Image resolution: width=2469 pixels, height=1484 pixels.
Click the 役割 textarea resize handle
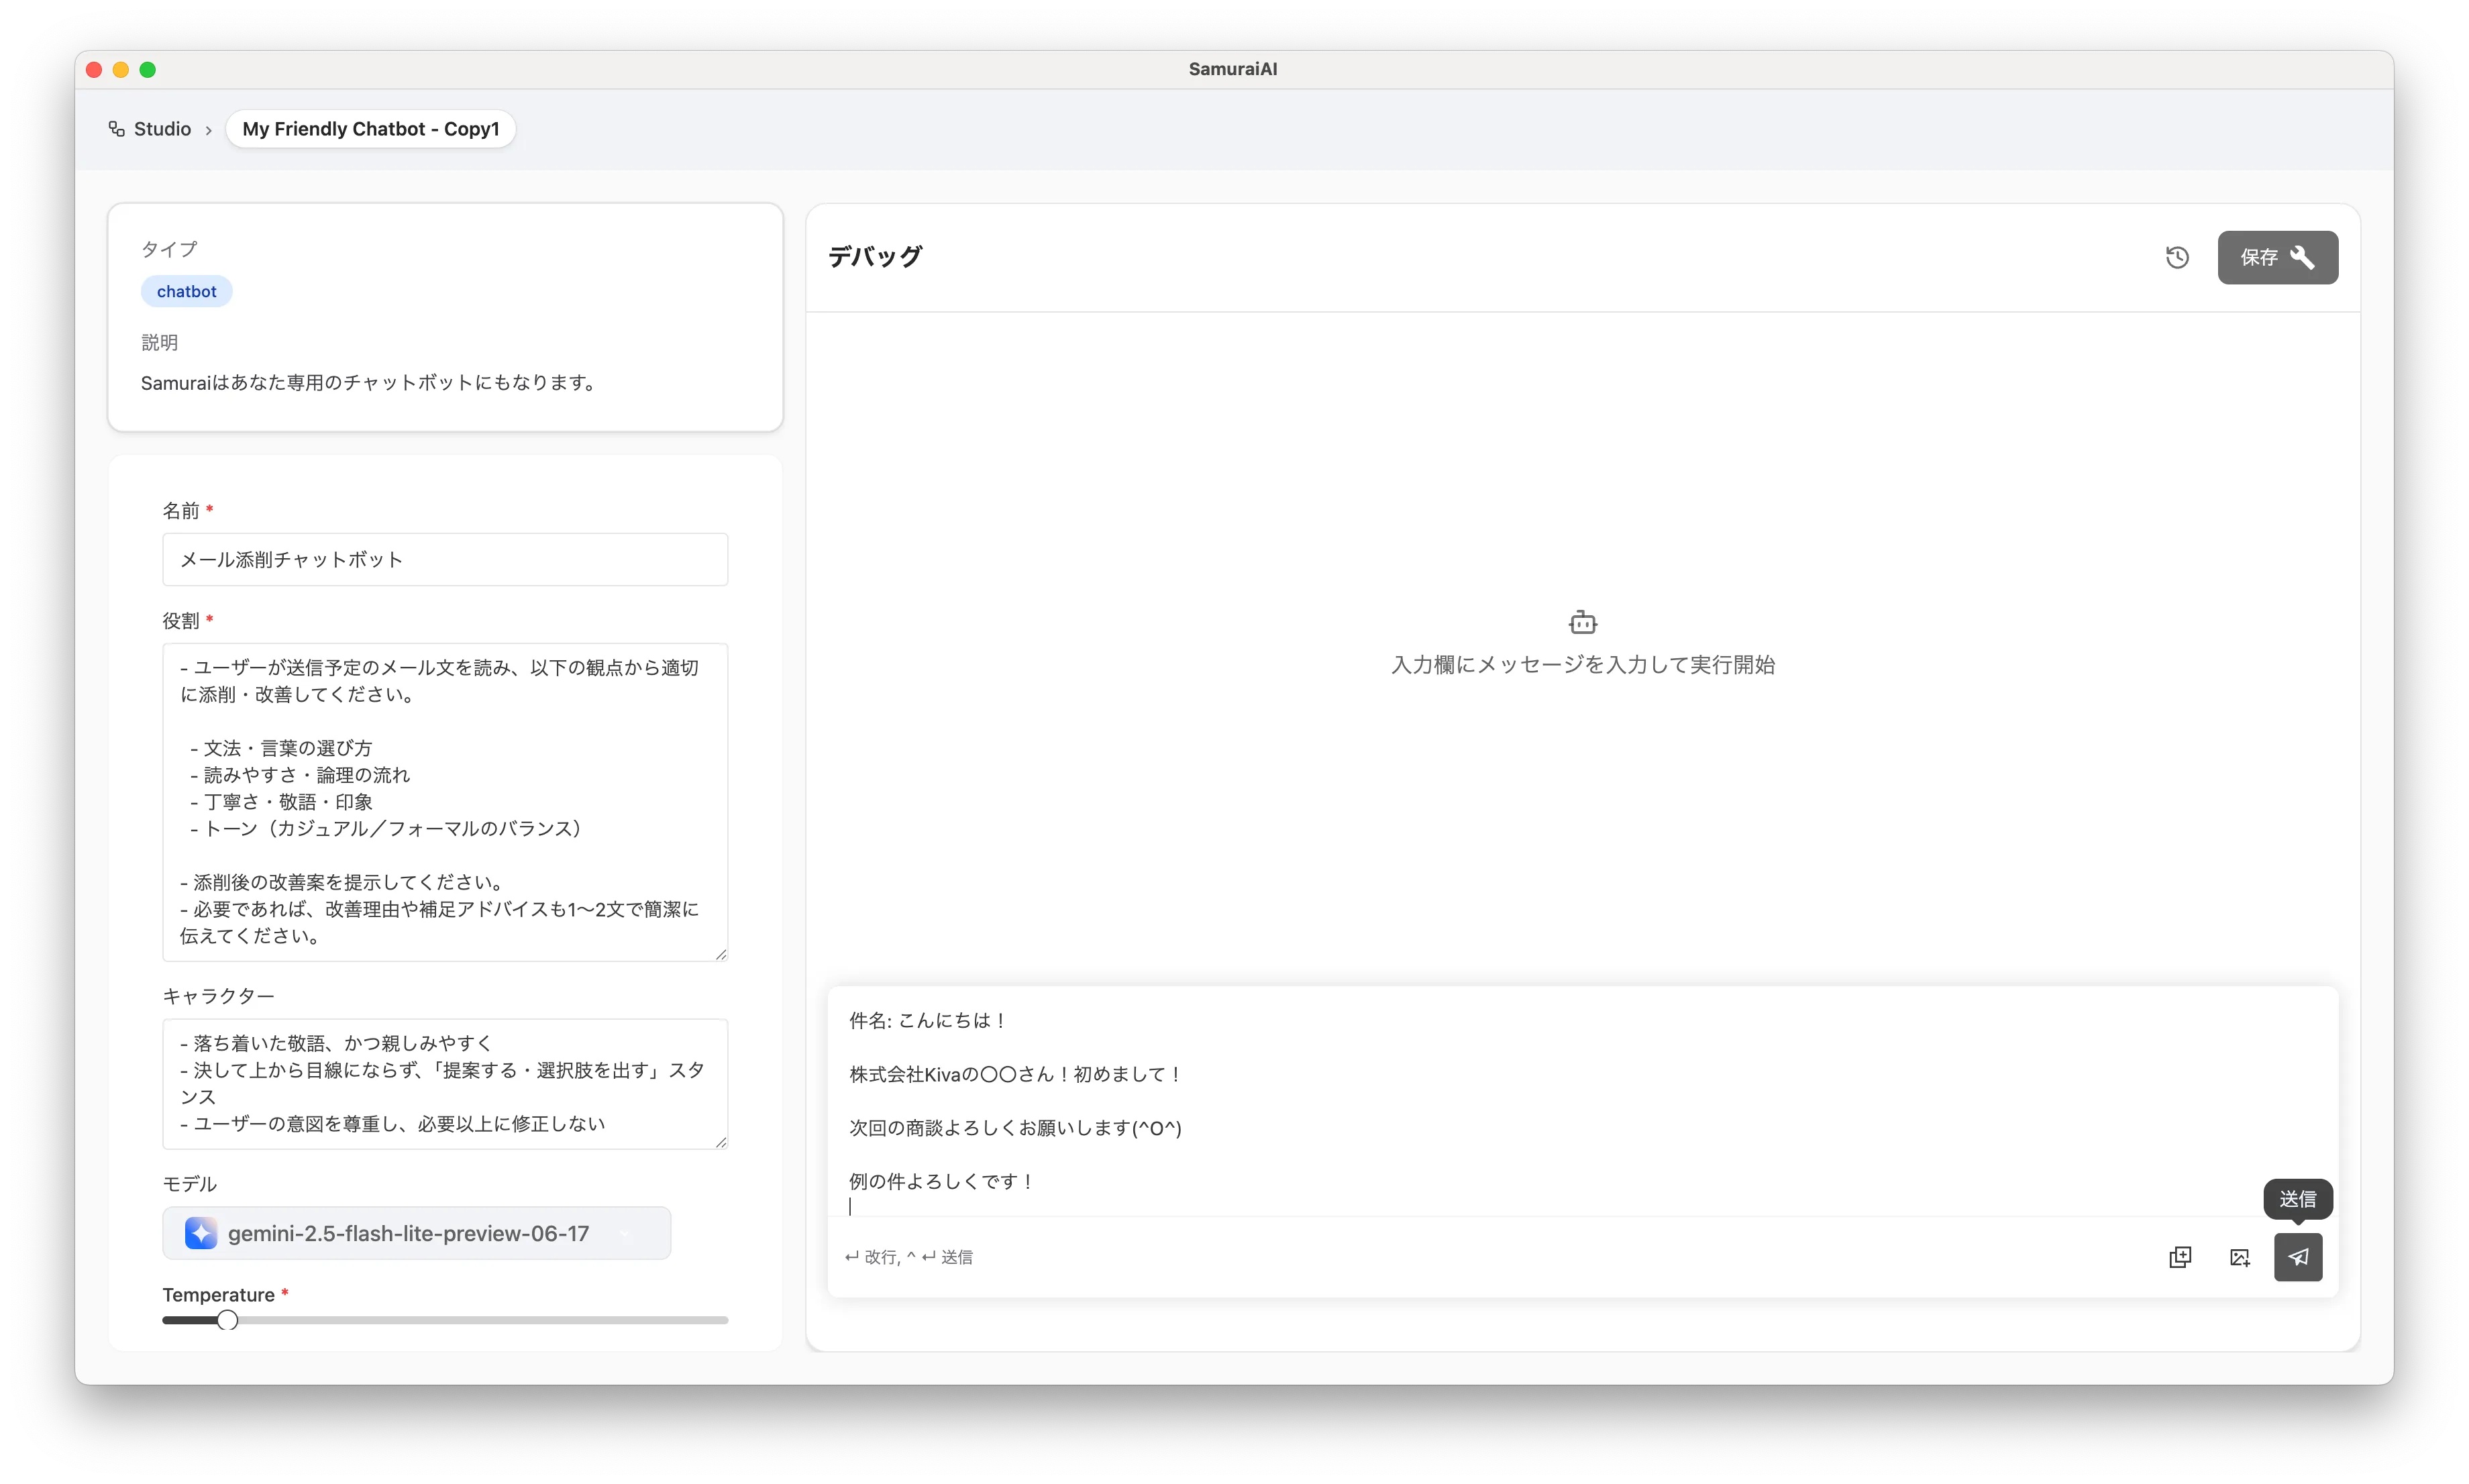721,954
